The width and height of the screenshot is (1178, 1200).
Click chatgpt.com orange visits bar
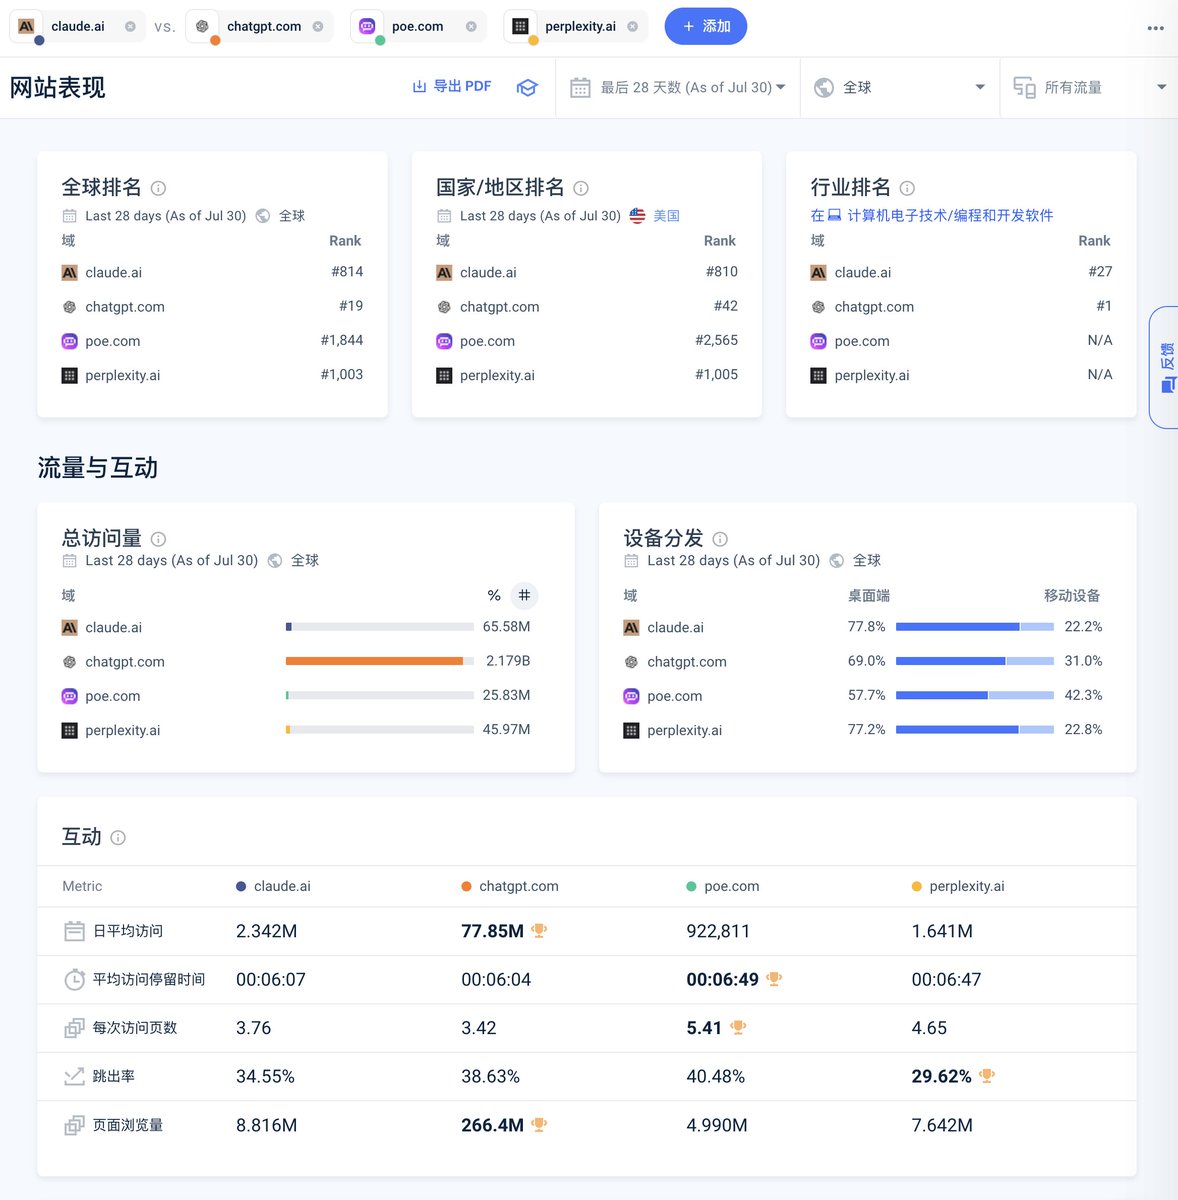pos(374,661)
